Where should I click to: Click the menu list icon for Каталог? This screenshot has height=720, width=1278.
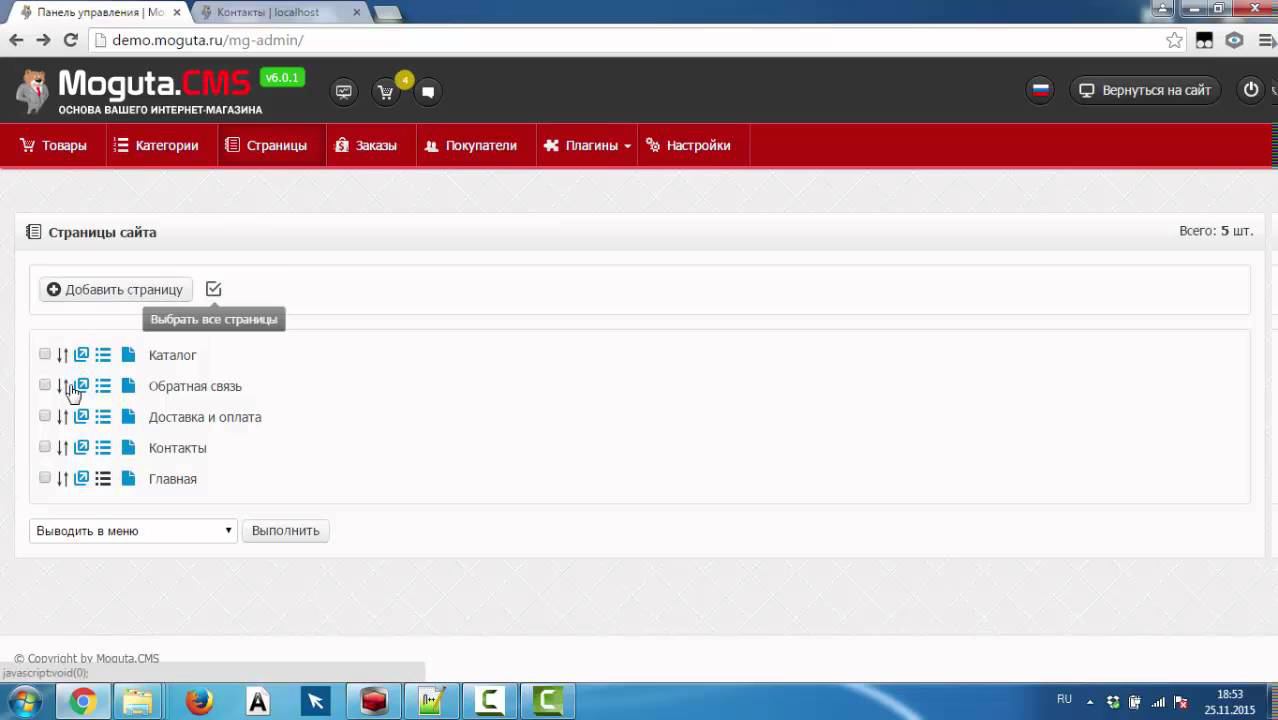click(103, 355)
